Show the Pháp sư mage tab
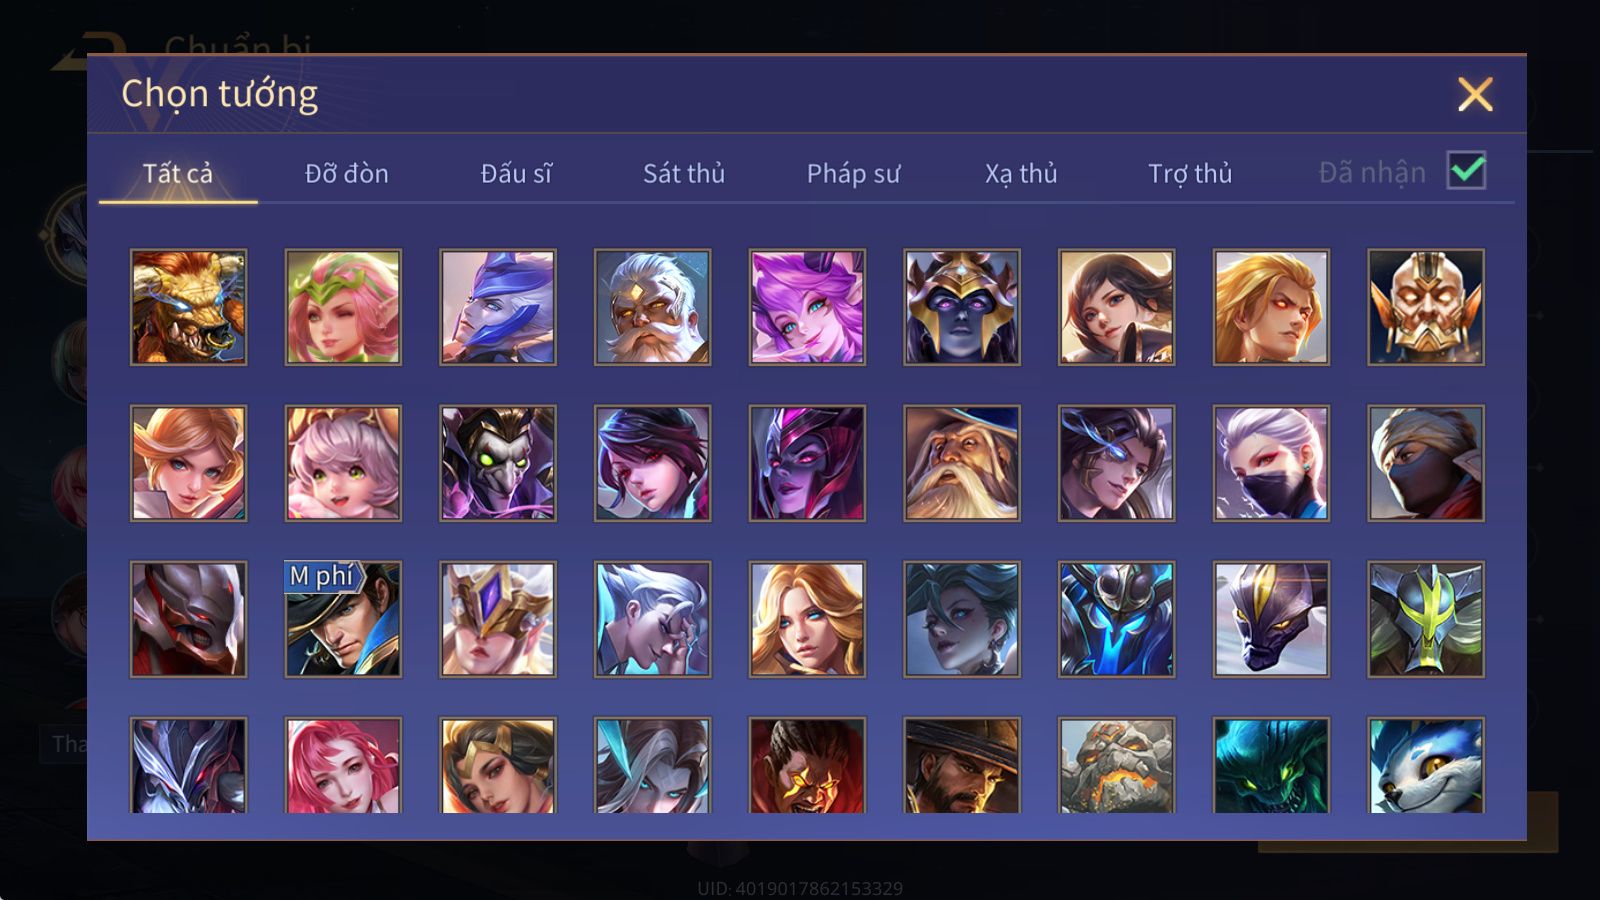The image size is (1600, 900). (853, 173)
